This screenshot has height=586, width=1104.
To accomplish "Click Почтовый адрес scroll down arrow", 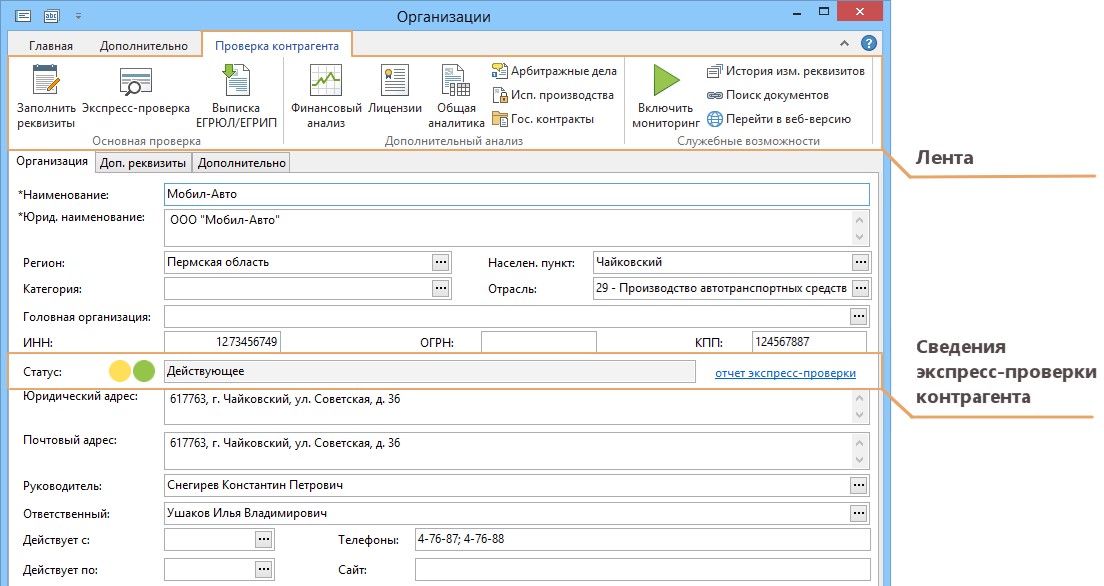I will coord(860,460).
